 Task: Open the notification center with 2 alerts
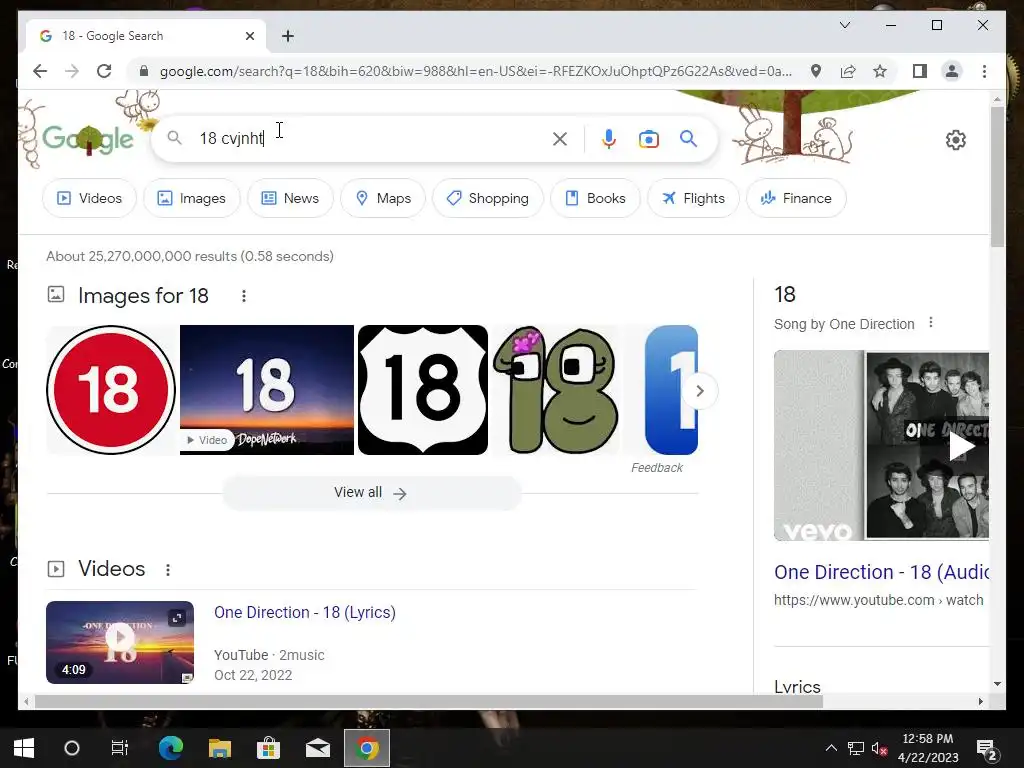(x=987, y=750)
